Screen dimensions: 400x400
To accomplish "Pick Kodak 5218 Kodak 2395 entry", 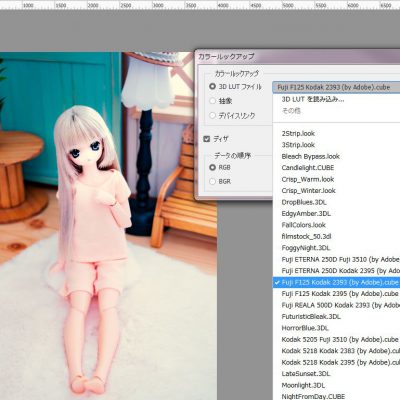I will click(341, 362).
